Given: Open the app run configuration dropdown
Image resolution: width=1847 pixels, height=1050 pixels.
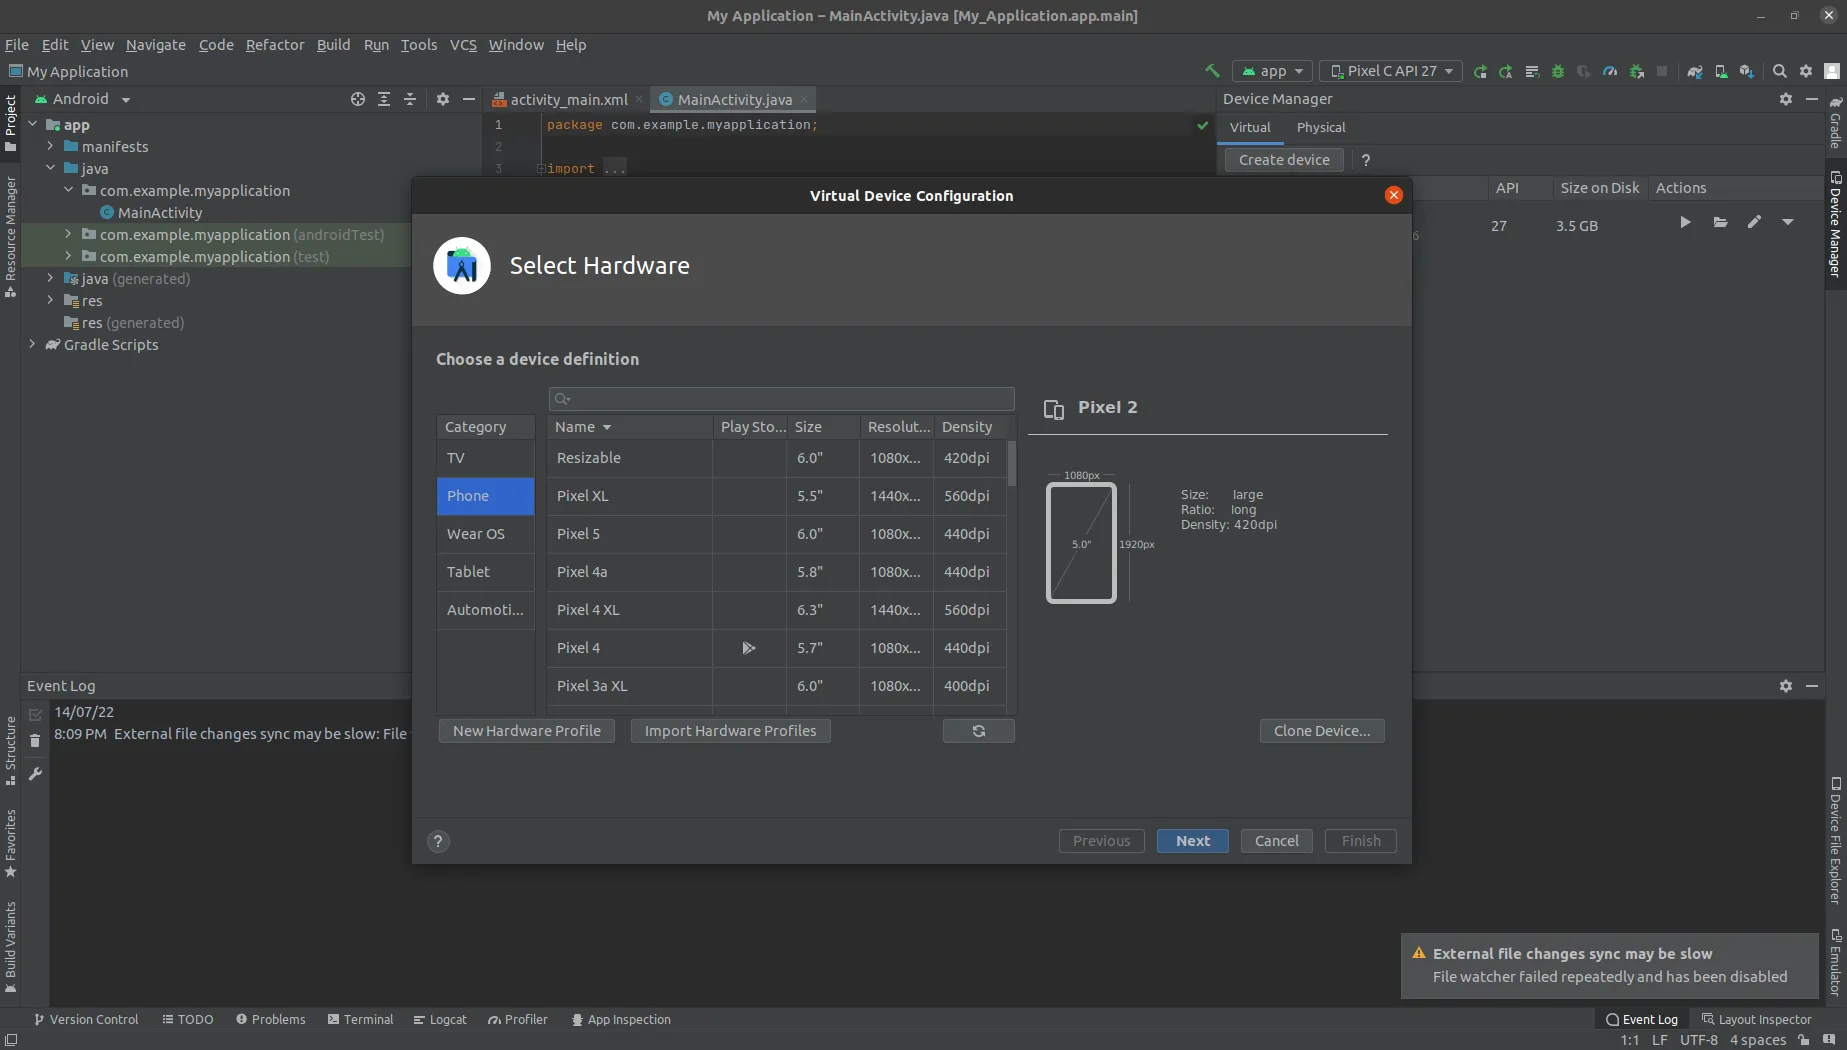Looking at the screenshot, I should (x=1272, y=71).
